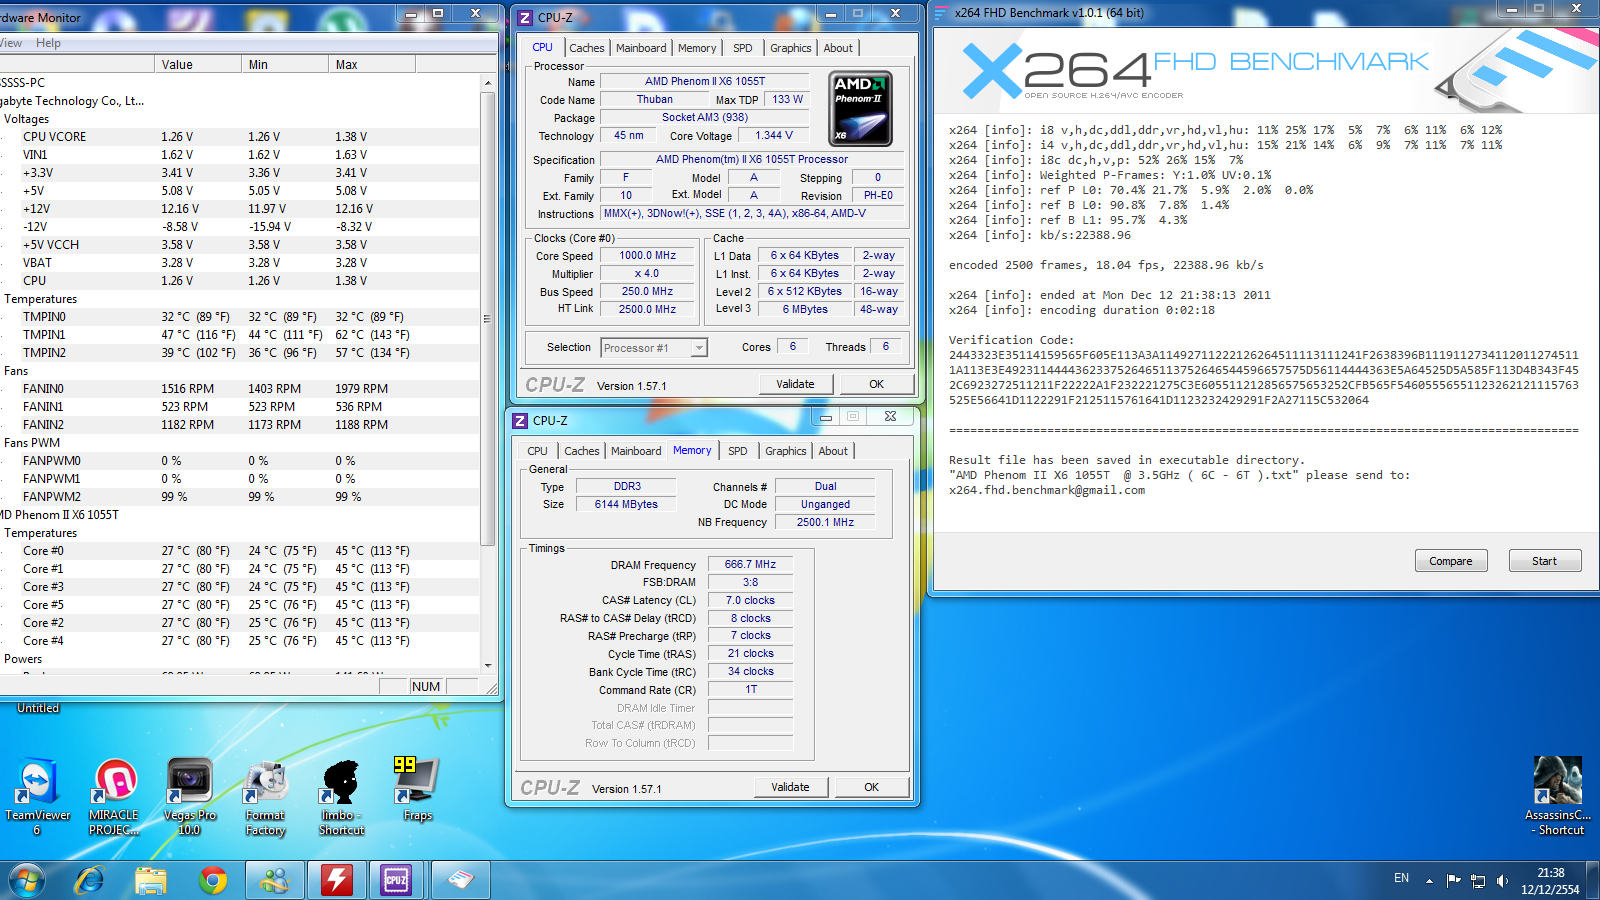Image resolution: width=1600 pixels, height=900 pixels.
Task: Click the 'encoded 2500 frames' result line
Action: [1106, 265]
